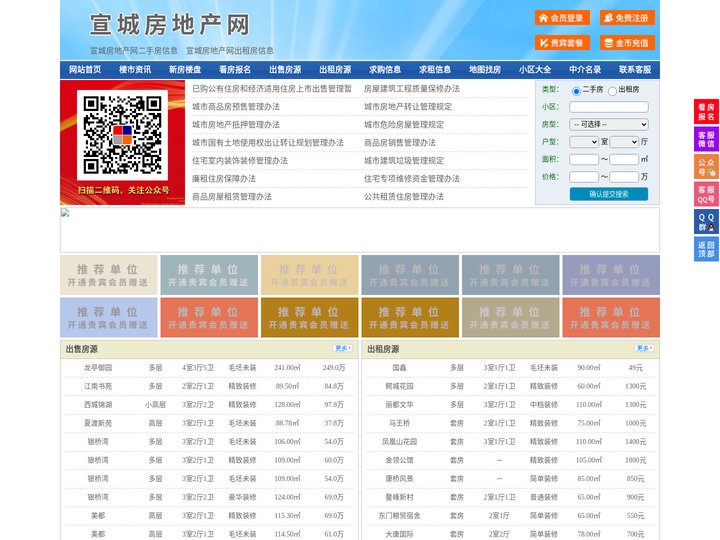720x540 pixels.
Task: Open the QQ群 floating sidebar icon
Action: click(706, 222)
